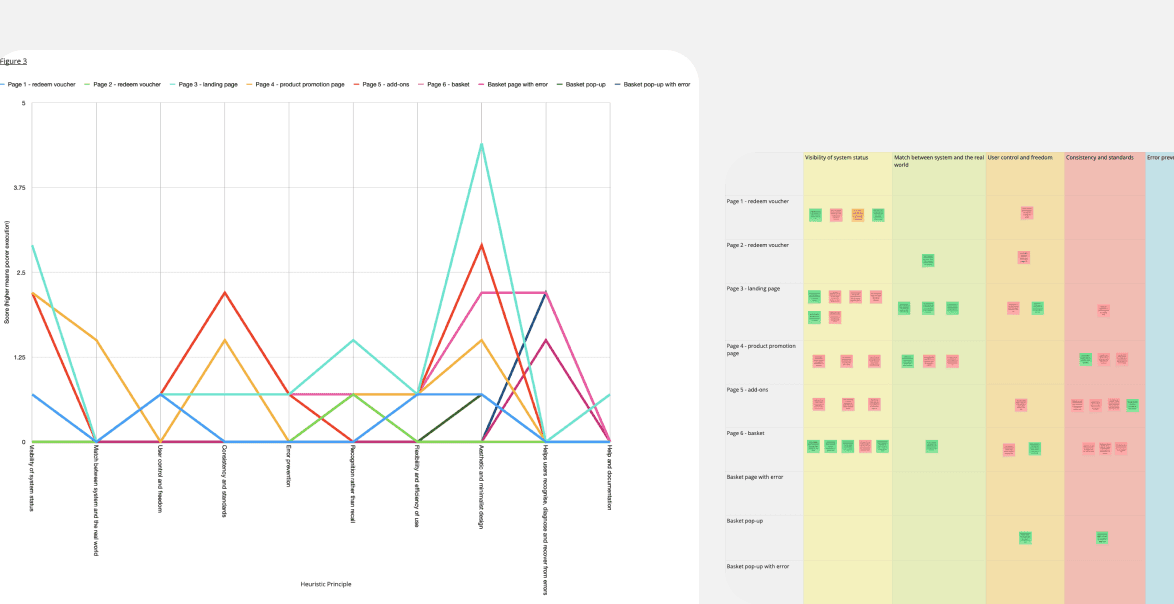Click table row label "Page 5 - add-ons"

[749, 390]
